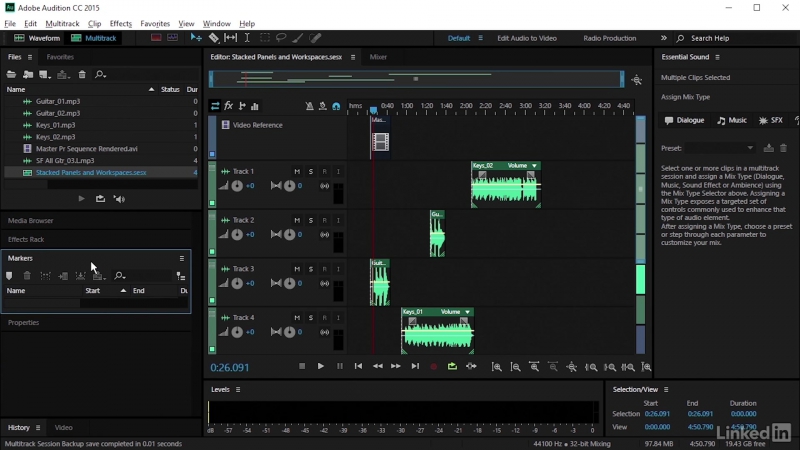This screenshot has width=800, height=450.
Task: Import file icon in Files panel
Action: [x=28, y=74]
